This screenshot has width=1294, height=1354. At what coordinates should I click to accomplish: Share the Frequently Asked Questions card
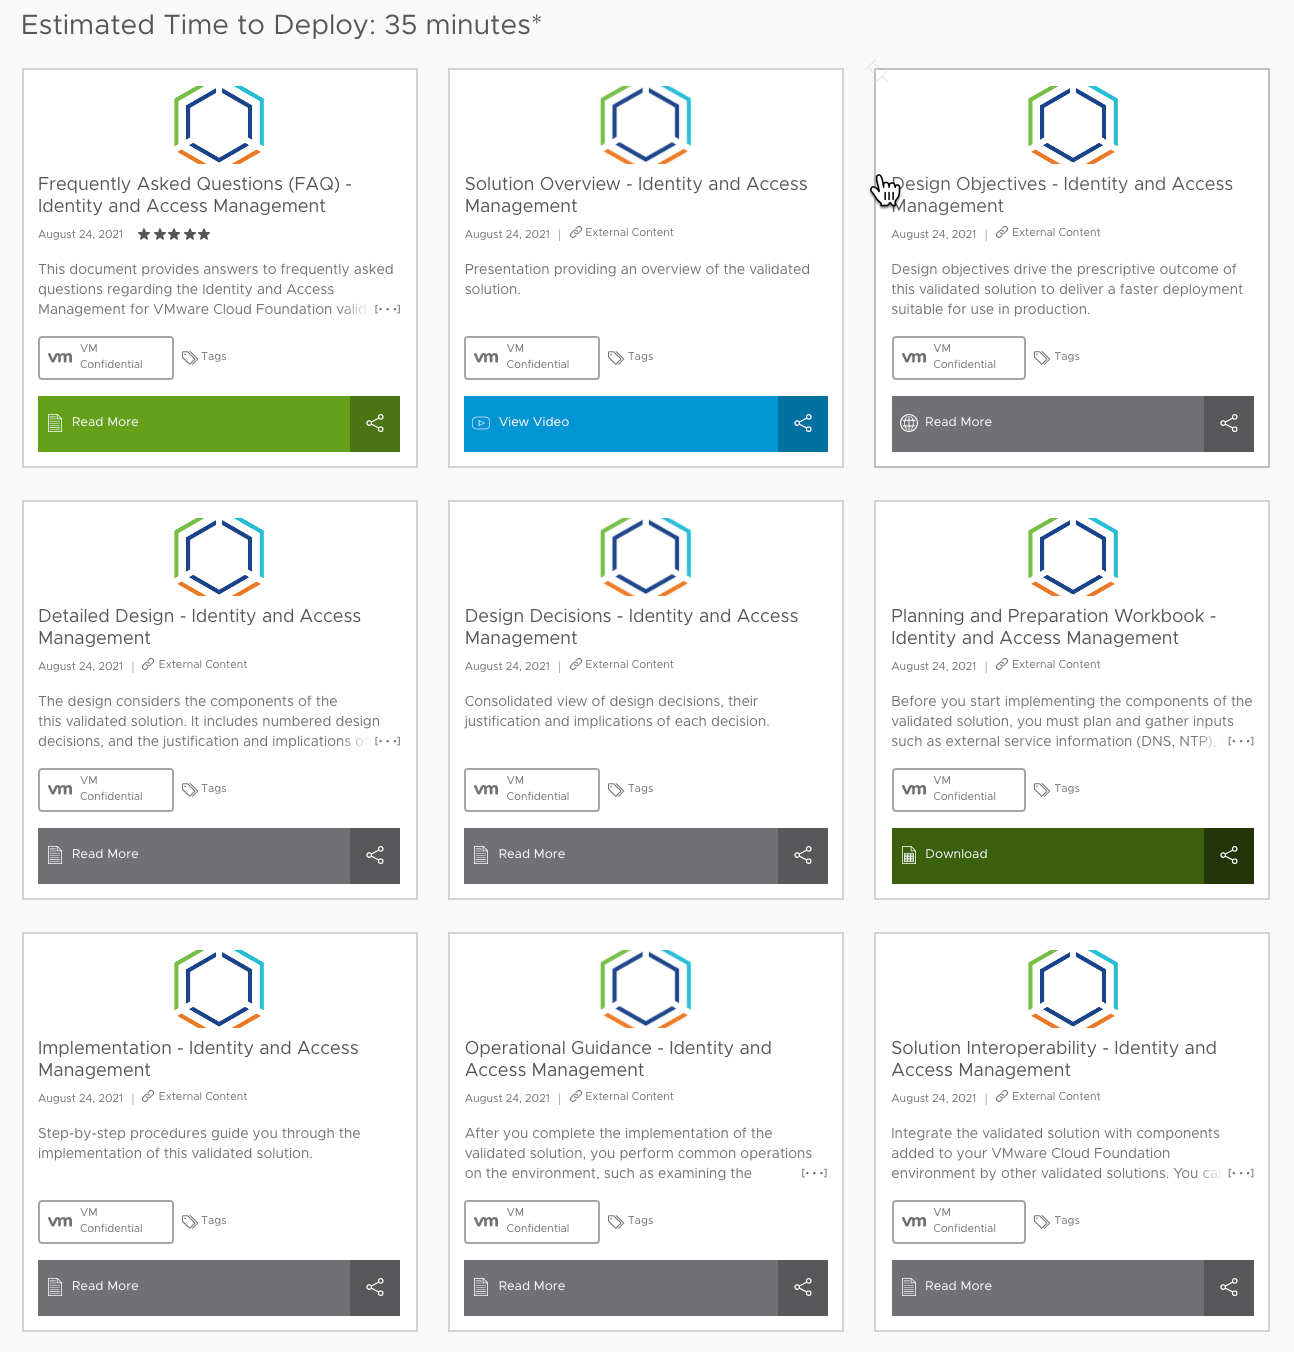pos(375,423)
